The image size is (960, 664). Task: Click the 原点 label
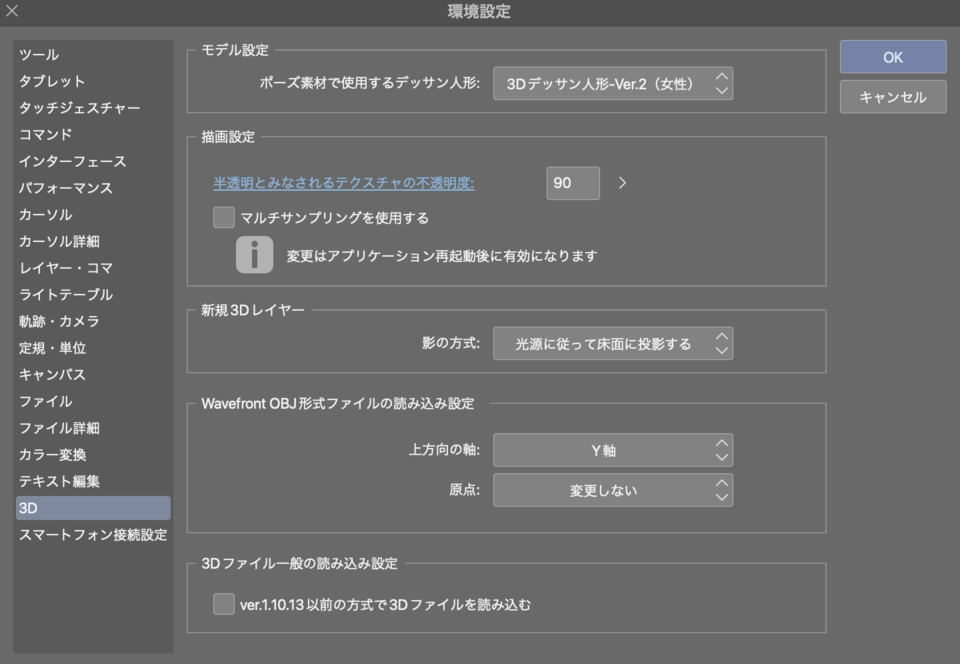(465, 490)
